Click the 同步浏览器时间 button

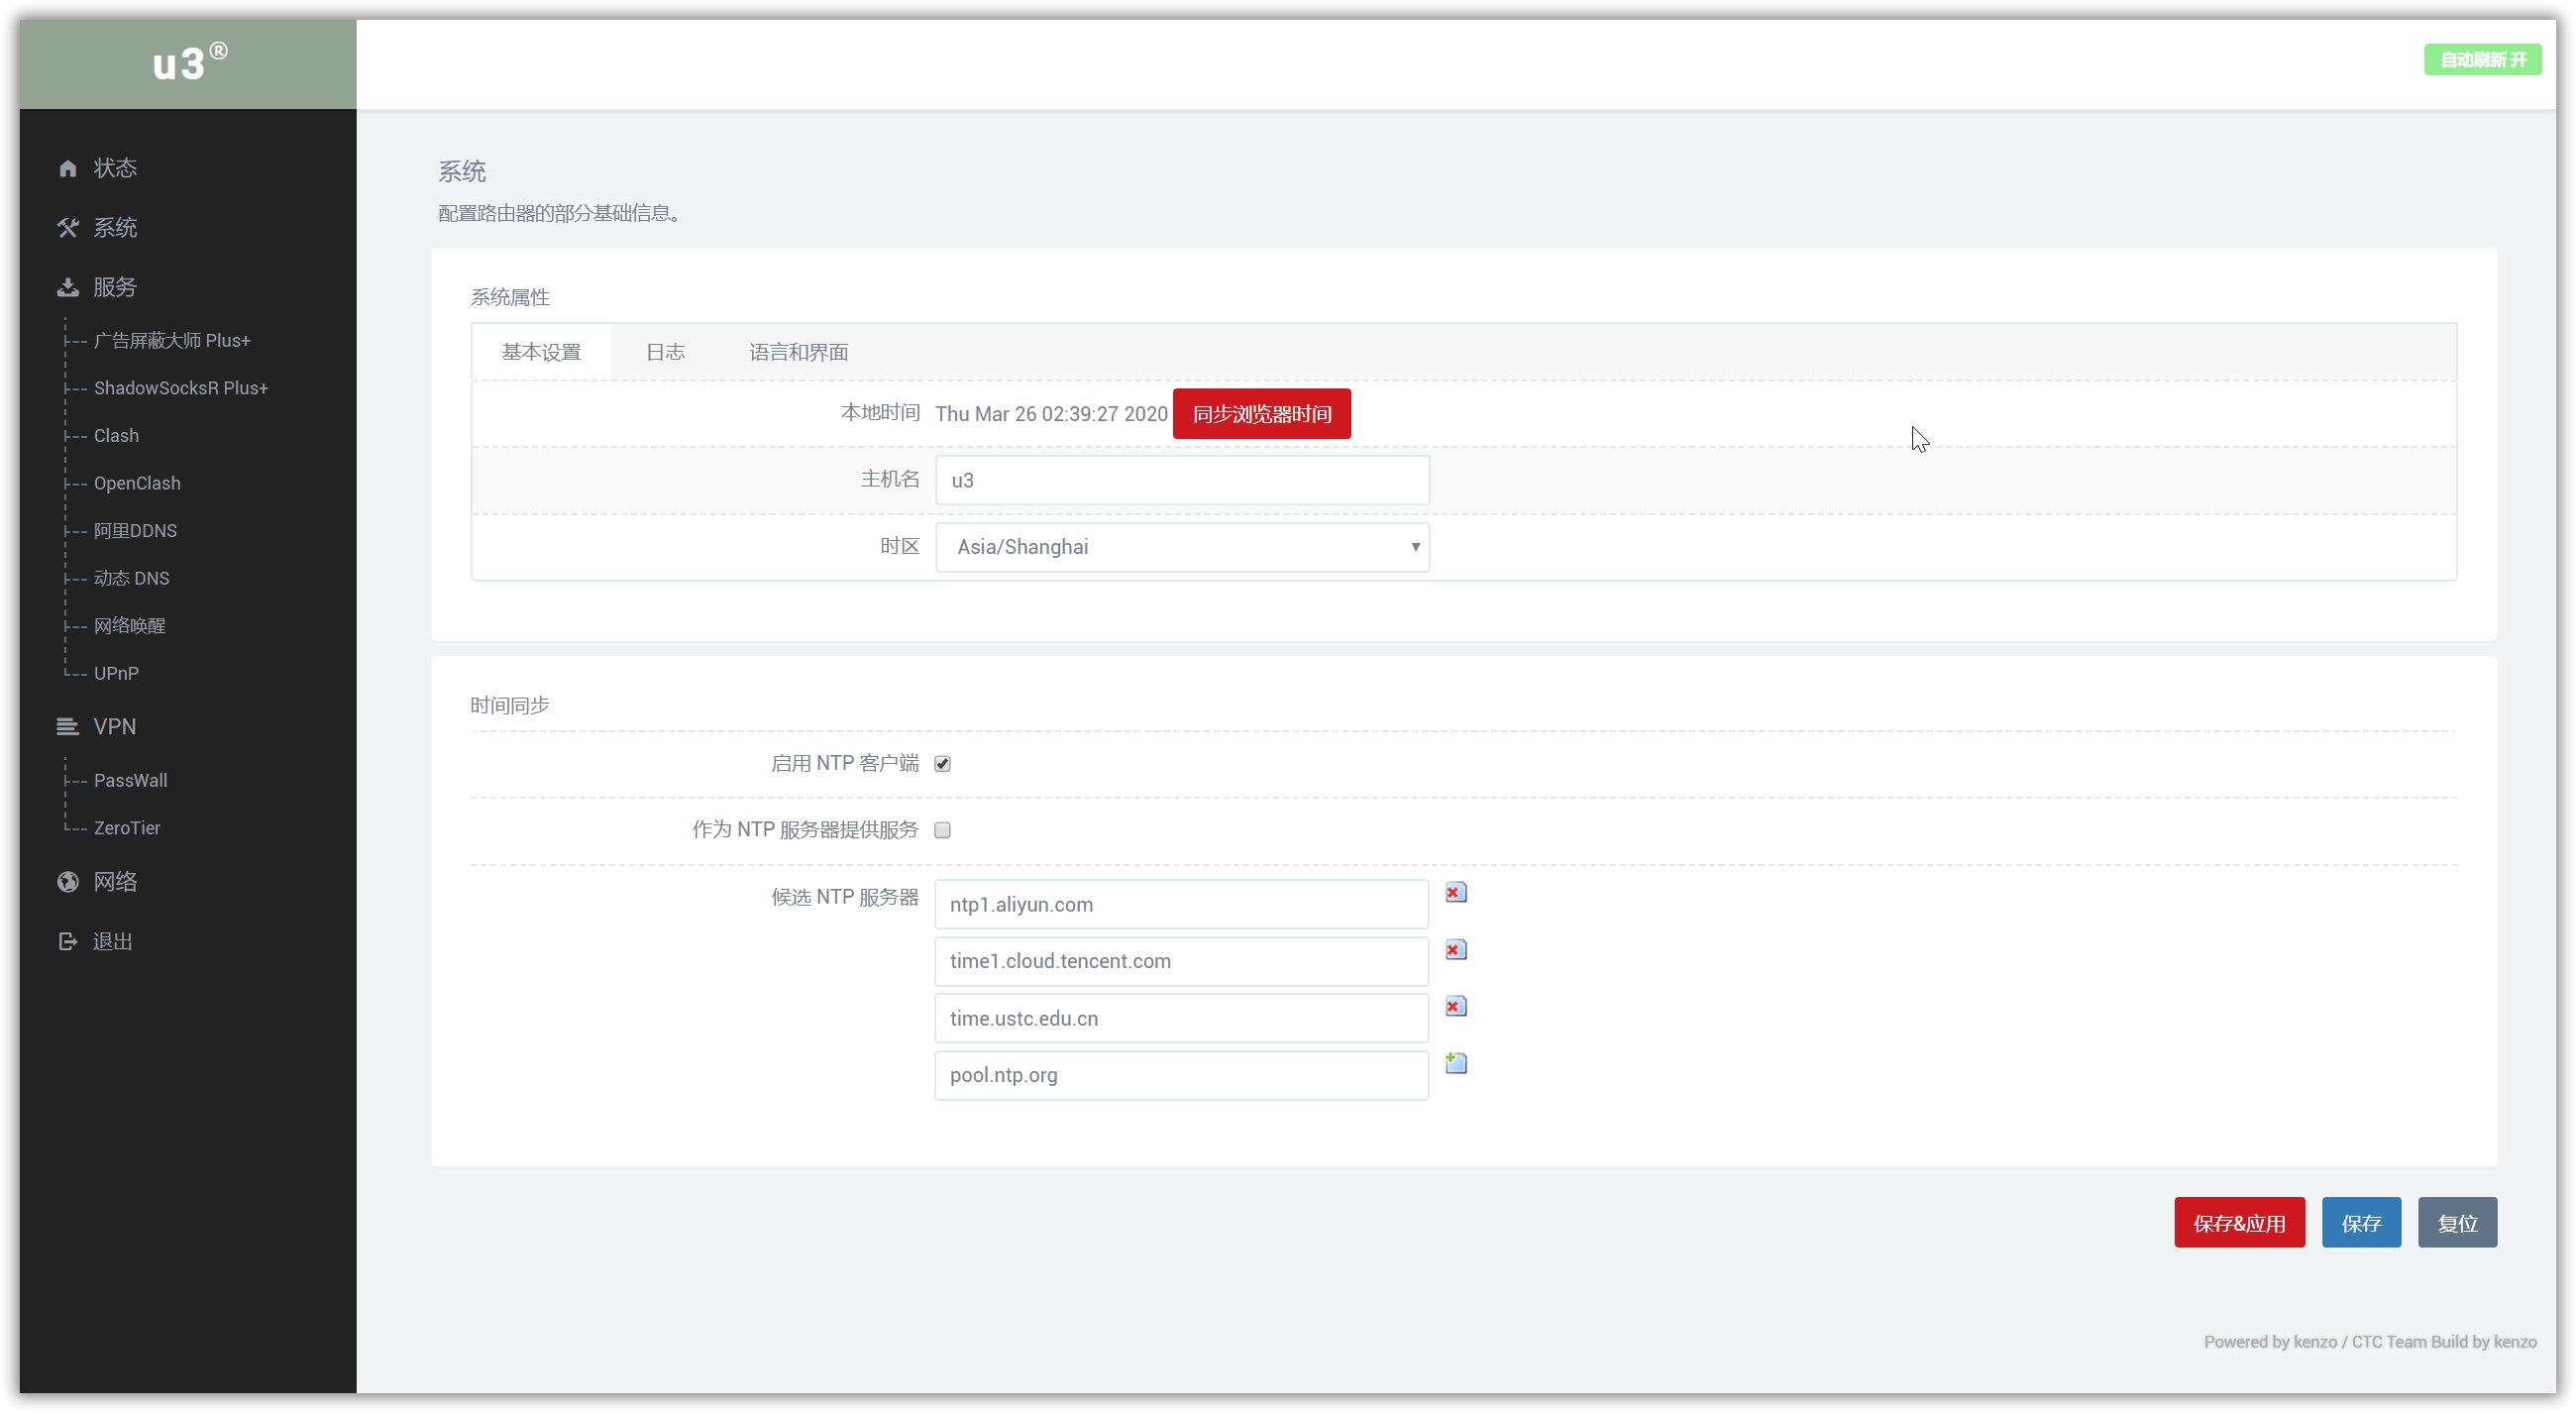[1261, 414]
